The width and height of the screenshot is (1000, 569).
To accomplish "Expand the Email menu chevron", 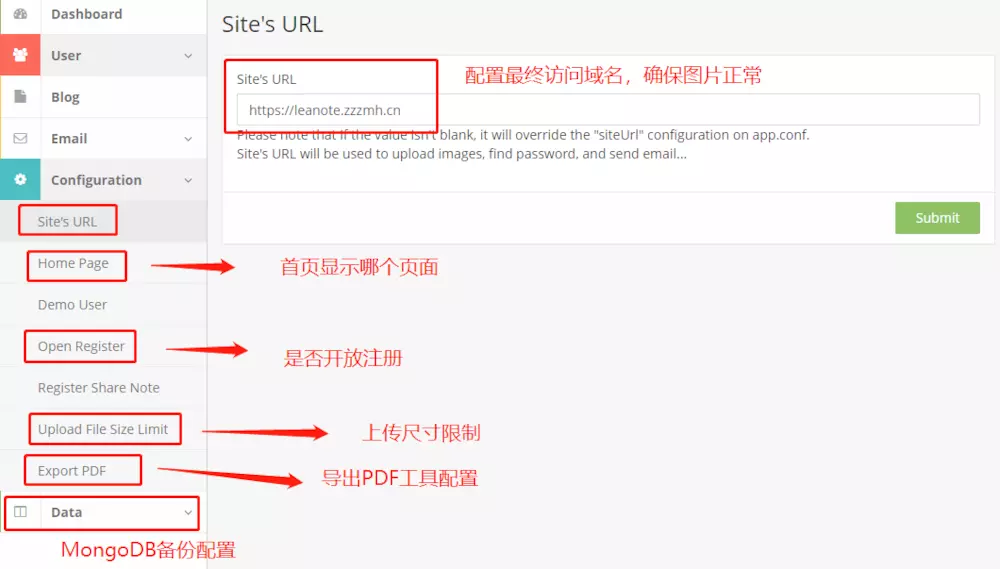I will pos(188,138).
